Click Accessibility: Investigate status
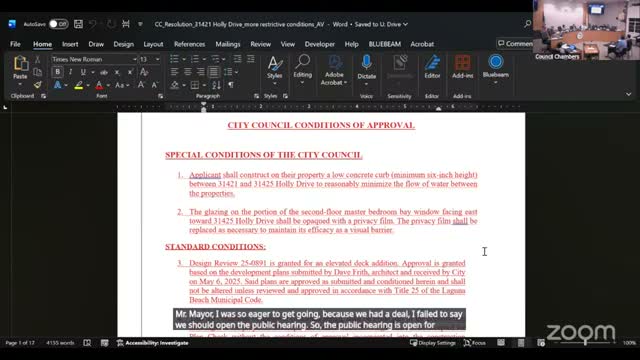The height and width of the screenshot is (360, 640). point(153,343)
